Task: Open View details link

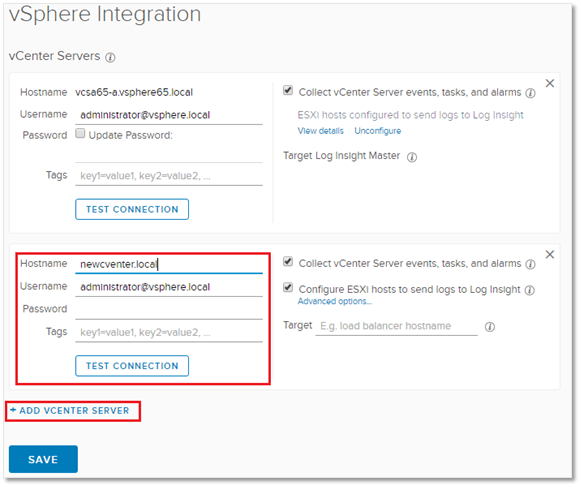Action: click(321, 131)
